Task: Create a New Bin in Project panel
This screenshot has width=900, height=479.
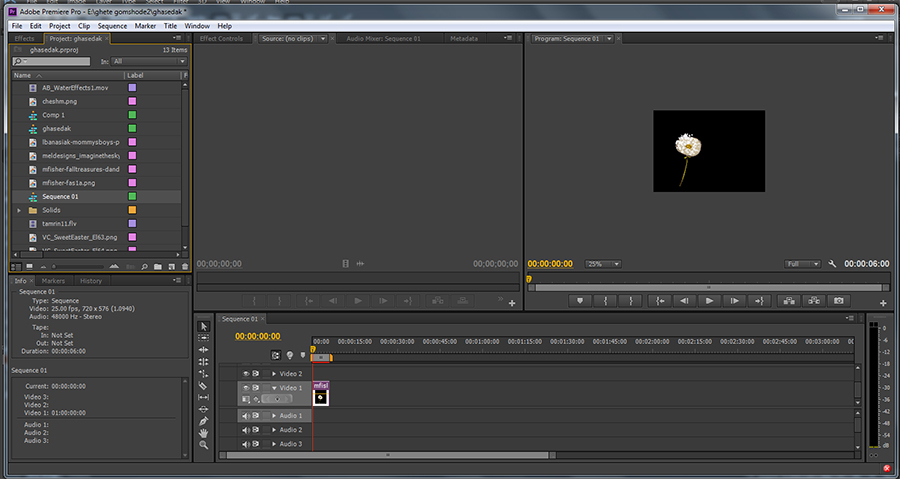Action: pyautogui.click(x=158, y=267)
